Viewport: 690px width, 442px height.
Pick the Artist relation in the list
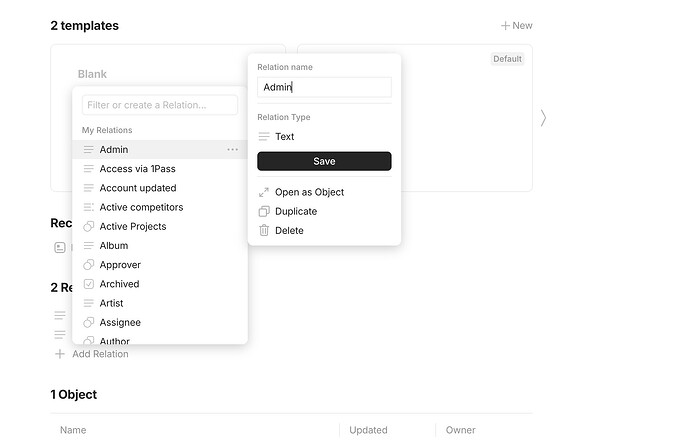pos(160,303)
